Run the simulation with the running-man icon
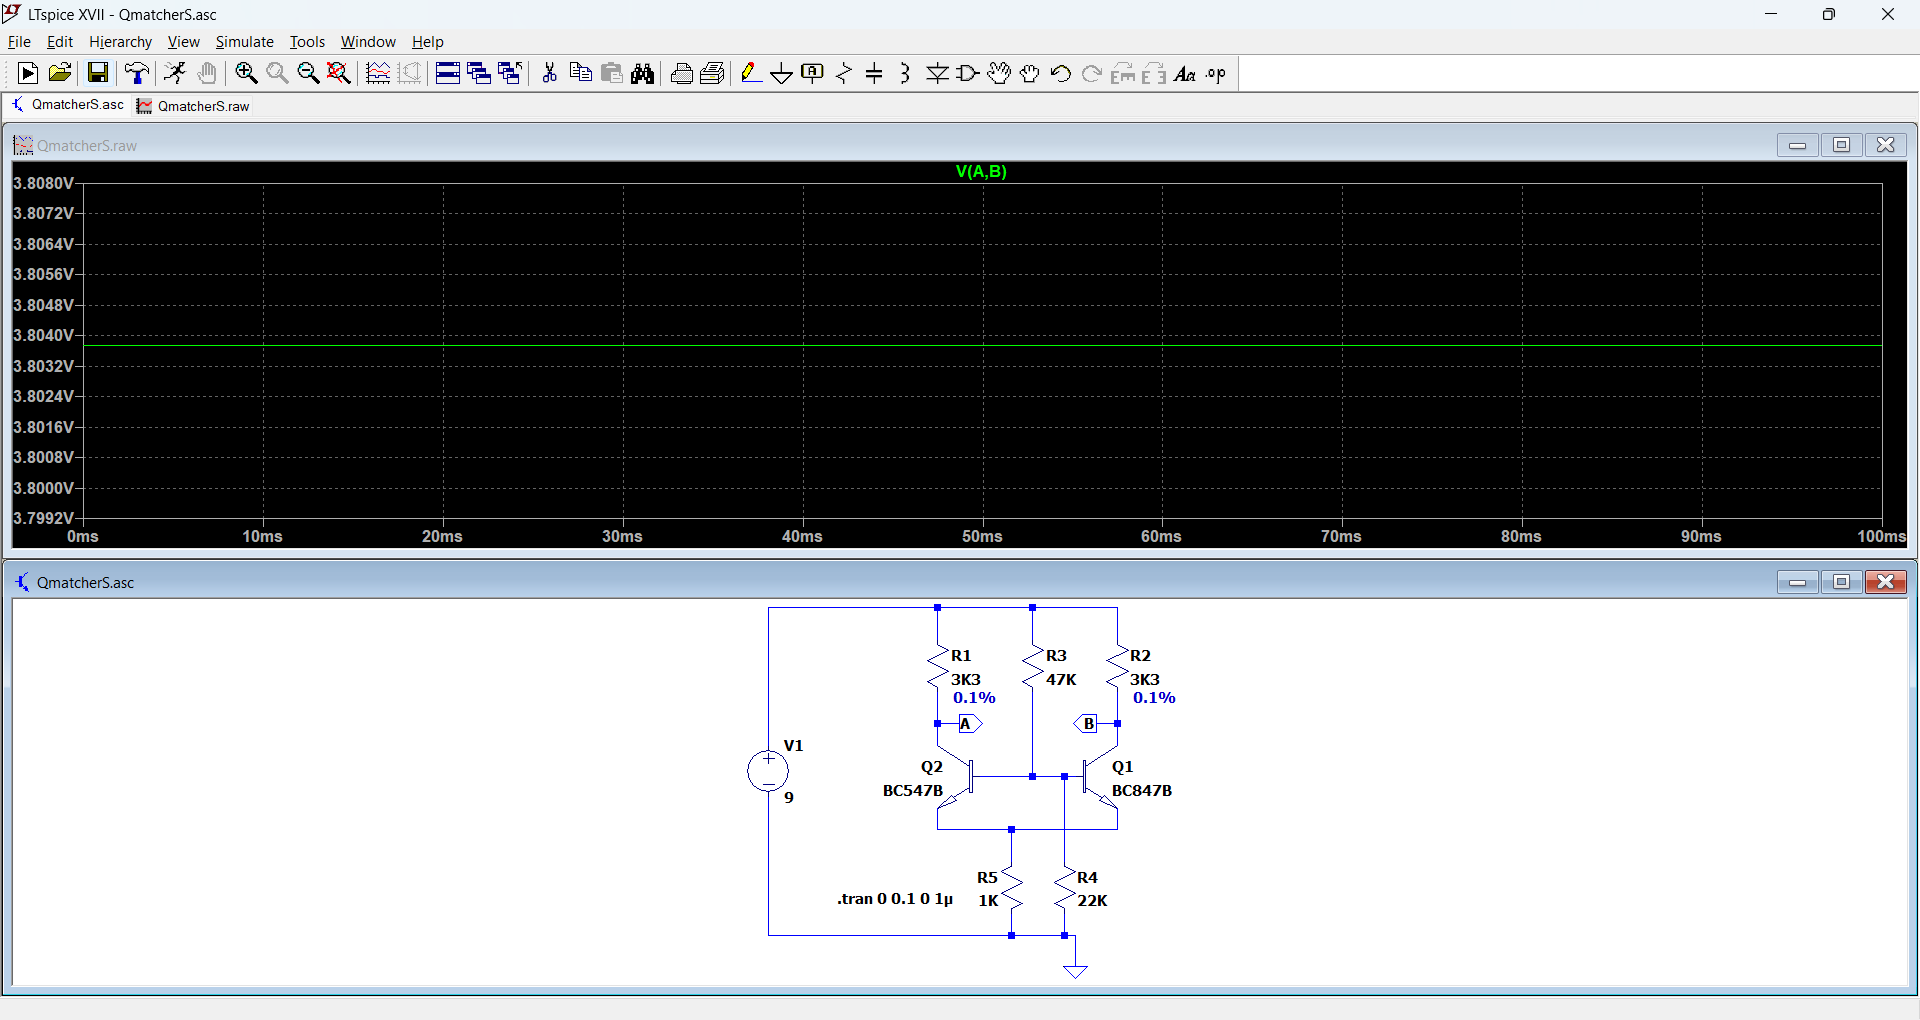1920x1020 pixels. point(175,73)
